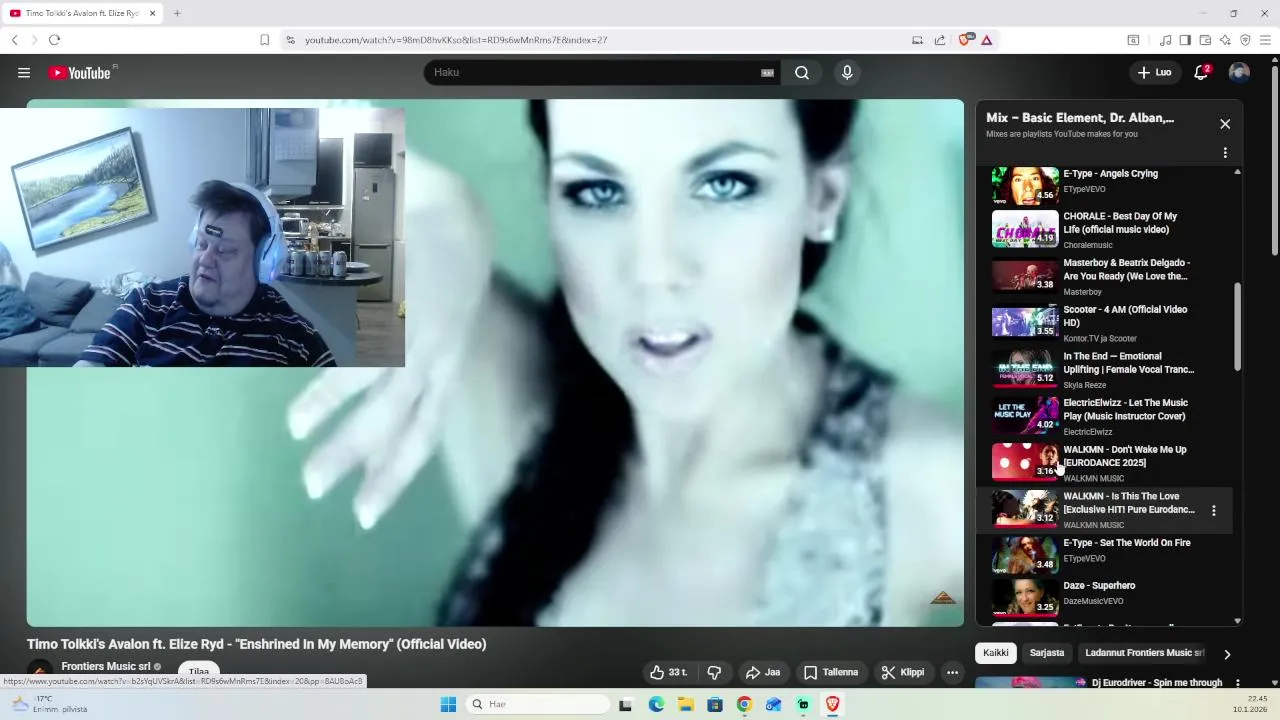This screenshot has width=1280, height=720.
Task: Click the Brave Rewards triangle icon
Action: pos(986,40)
